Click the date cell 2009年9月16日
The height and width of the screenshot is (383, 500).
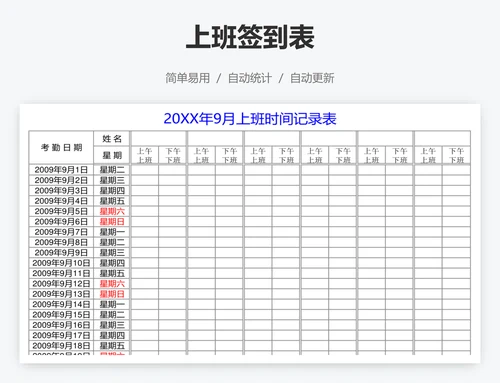tap(61, 325)
